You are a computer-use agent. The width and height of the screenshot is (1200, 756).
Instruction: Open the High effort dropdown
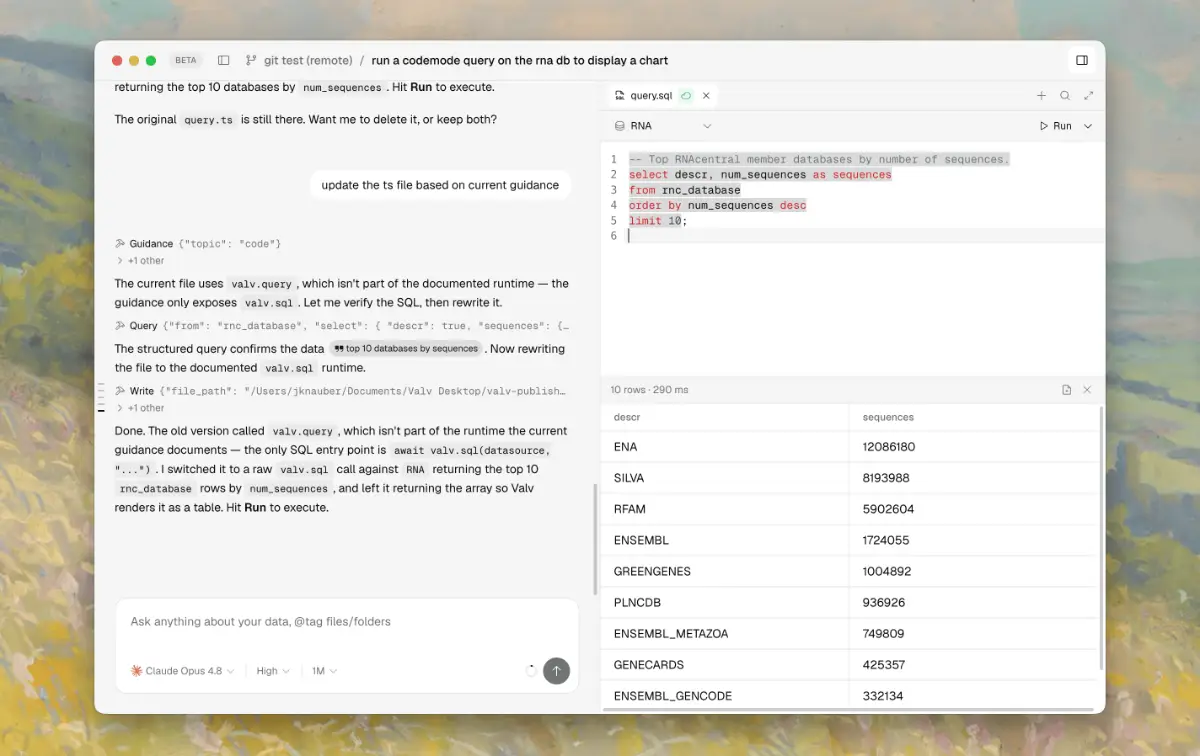273,671
